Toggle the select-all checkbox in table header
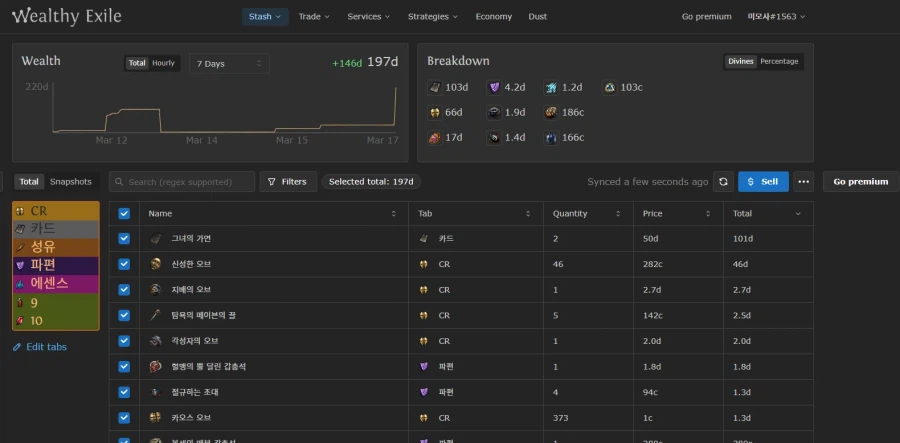The height and width of the screenshot is (443, 900). [124, 213]
